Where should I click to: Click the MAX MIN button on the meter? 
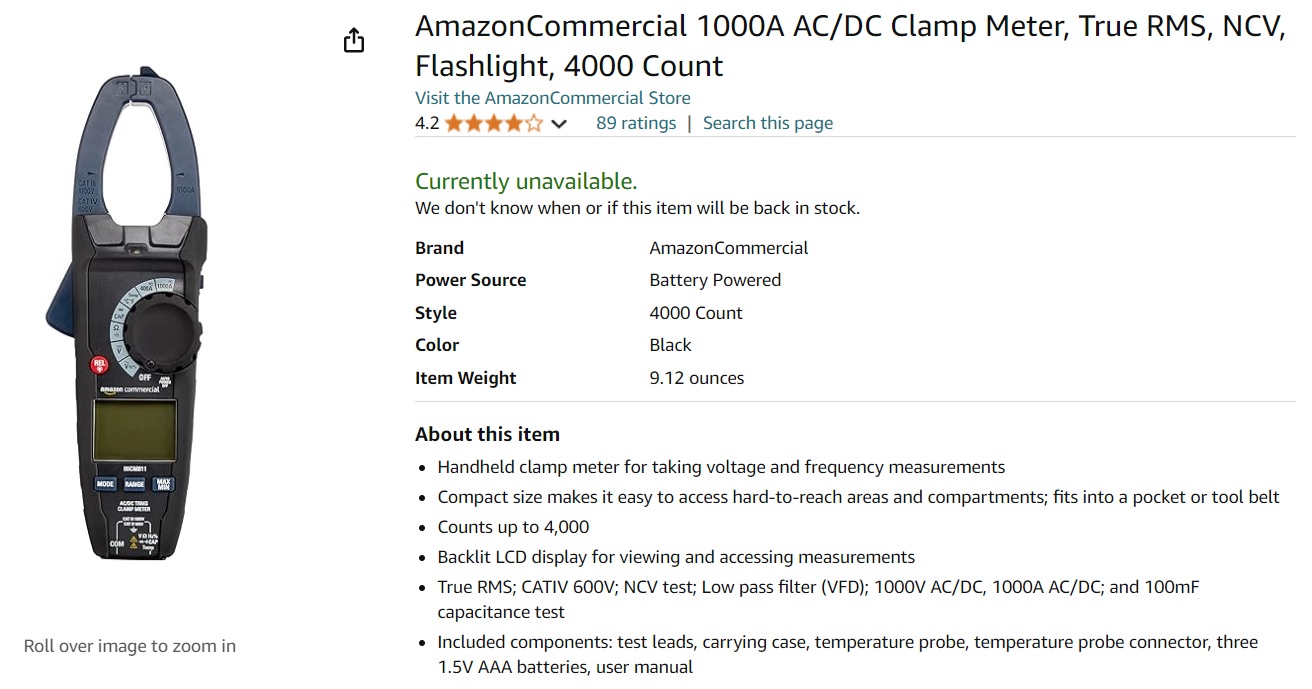coord(163,484)
